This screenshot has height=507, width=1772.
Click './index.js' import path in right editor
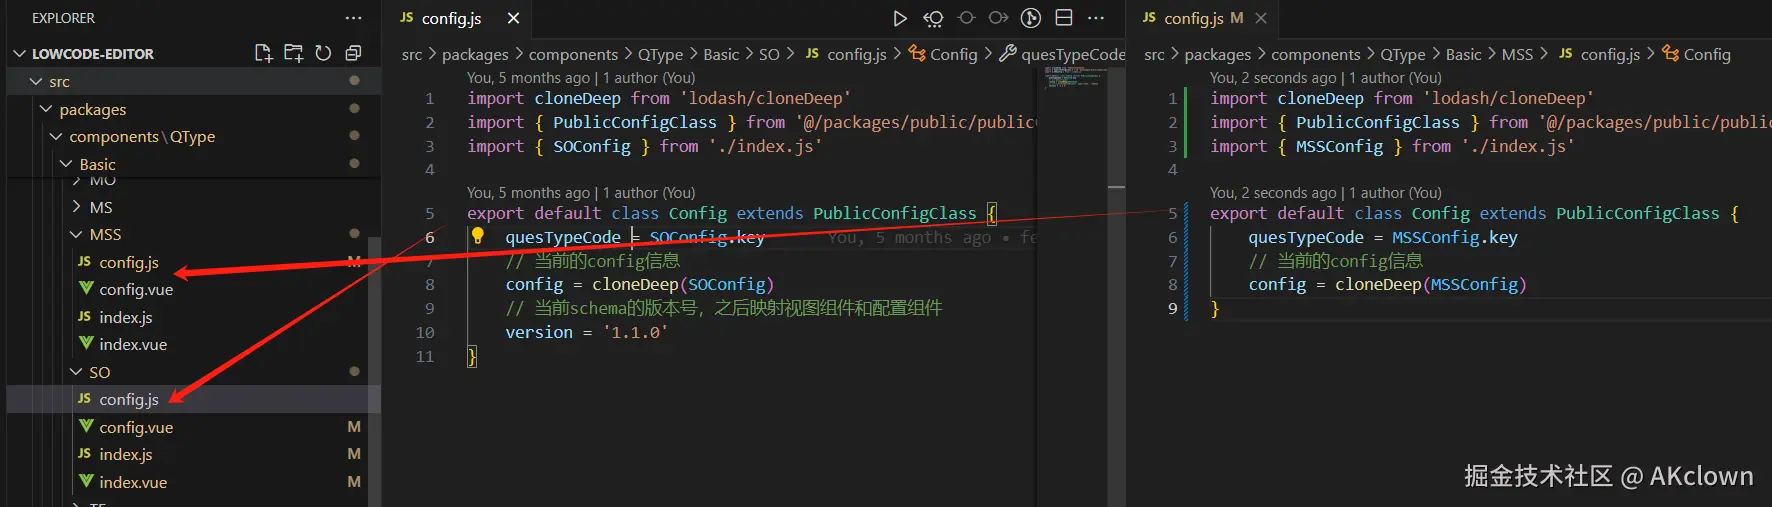click(1518, 146)
